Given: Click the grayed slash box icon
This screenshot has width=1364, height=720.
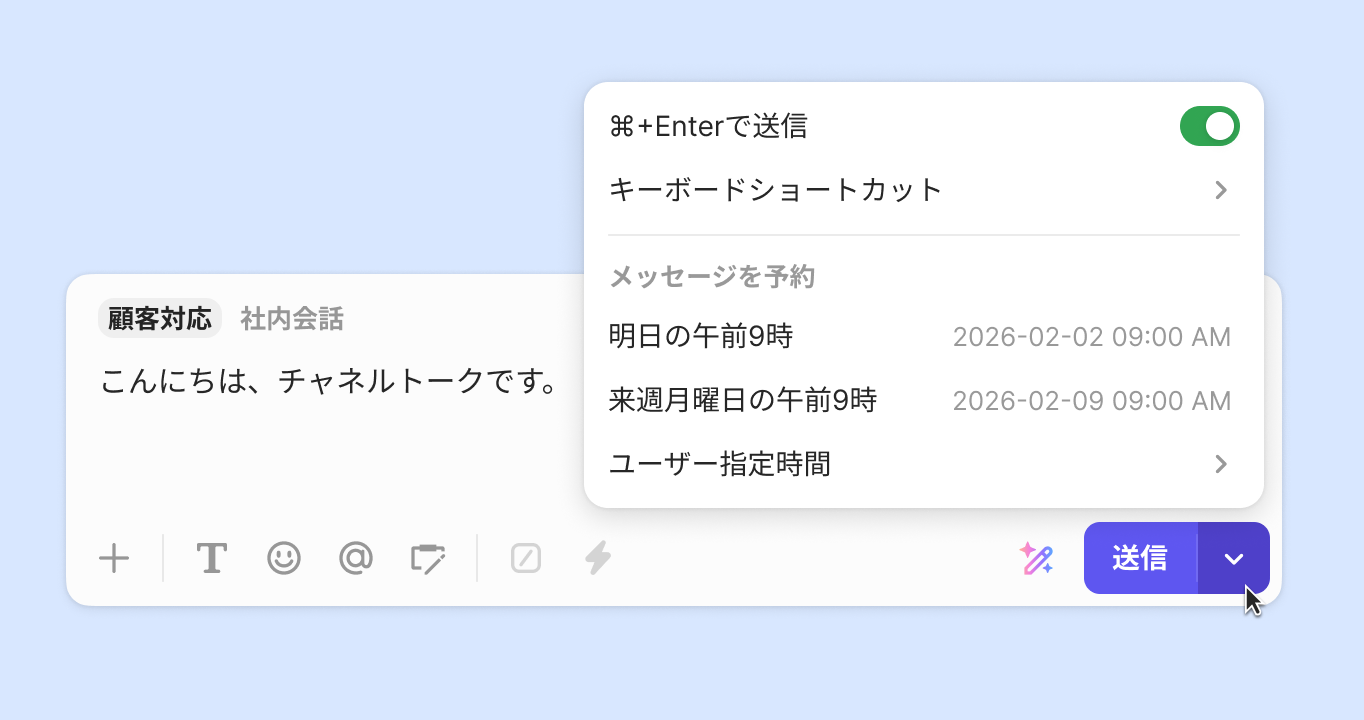Looking at the screenshot, I should point(526,558).
